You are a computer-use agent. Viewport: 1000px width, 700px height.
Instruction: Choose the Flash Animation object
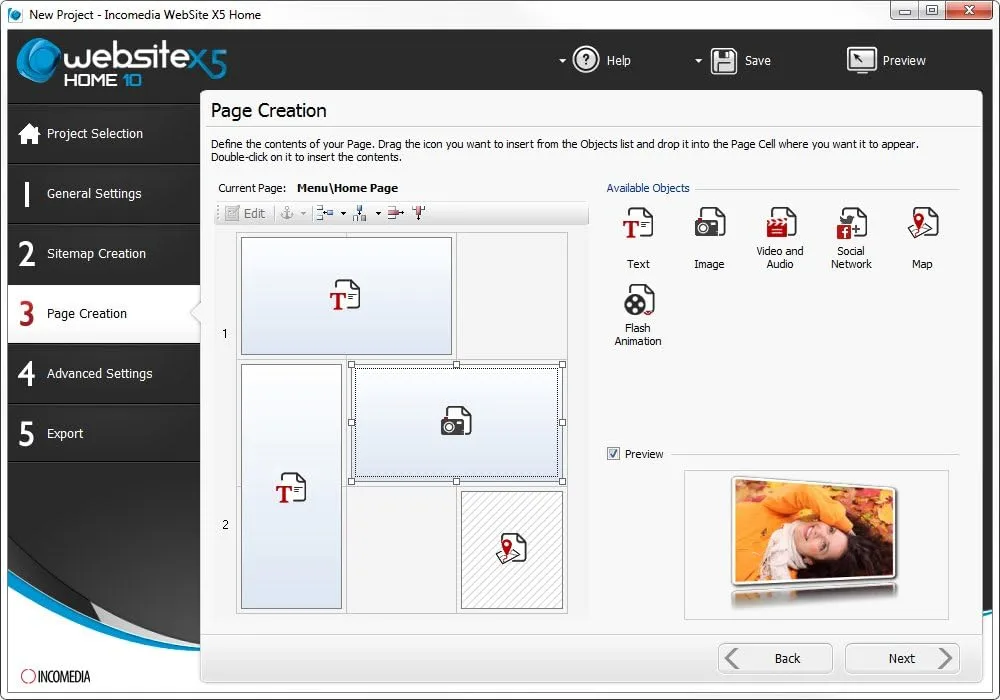(638, 302)
